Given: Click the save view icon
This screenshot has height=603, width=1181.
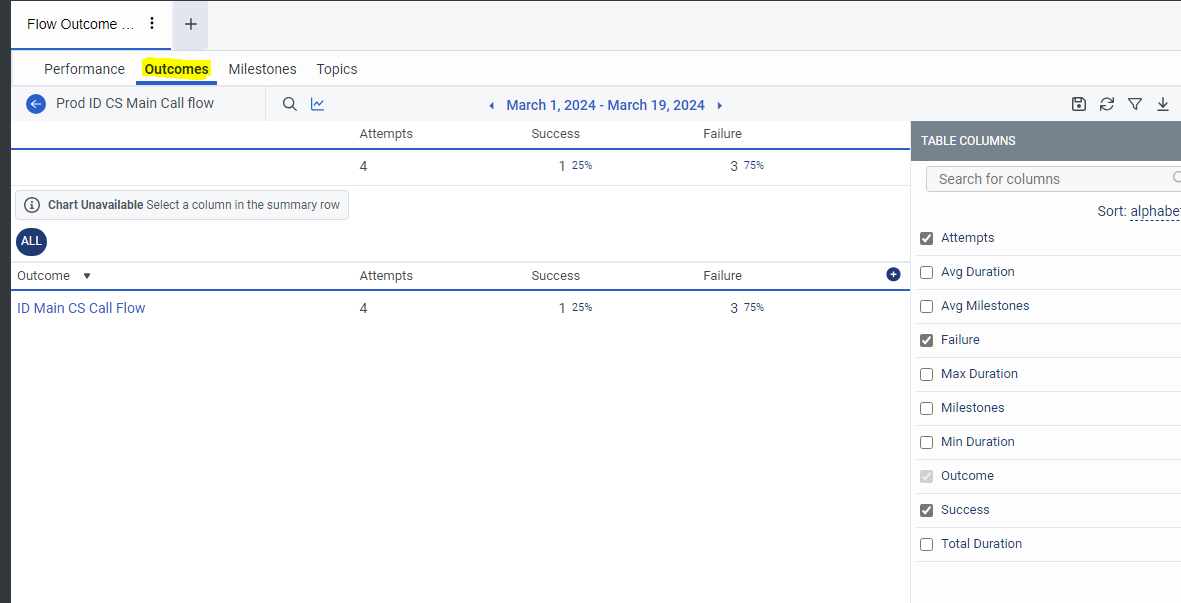Looking at the screenshot, I should (x=1079, y=104).
